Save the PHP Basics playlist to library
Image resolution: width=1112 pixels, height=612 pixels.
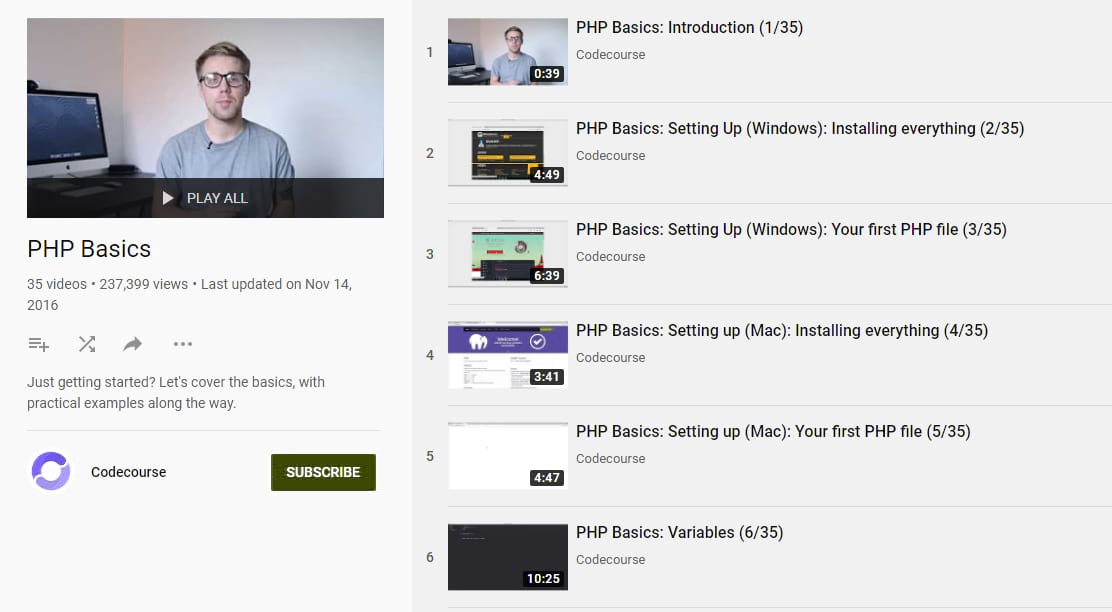[38, 344]
